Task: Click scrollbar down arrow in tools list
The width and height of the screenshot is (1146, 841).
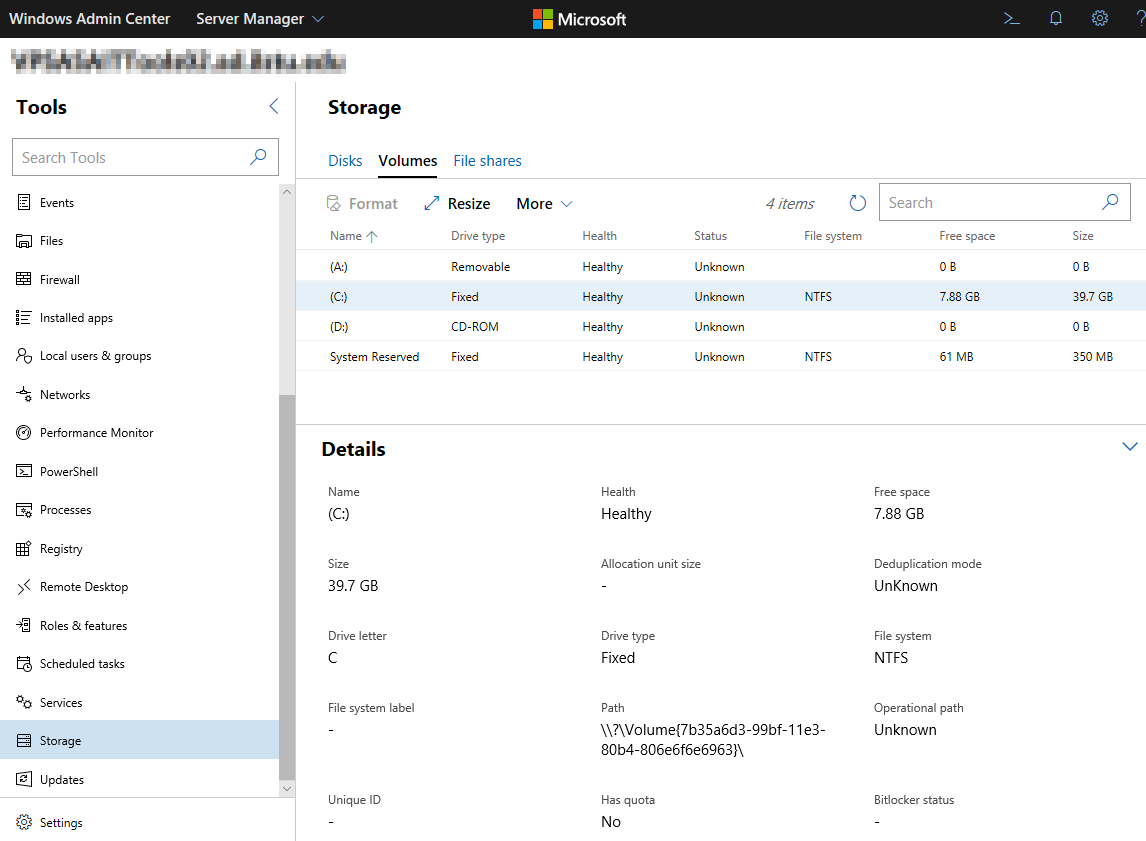Action: (x=287, y=789)
